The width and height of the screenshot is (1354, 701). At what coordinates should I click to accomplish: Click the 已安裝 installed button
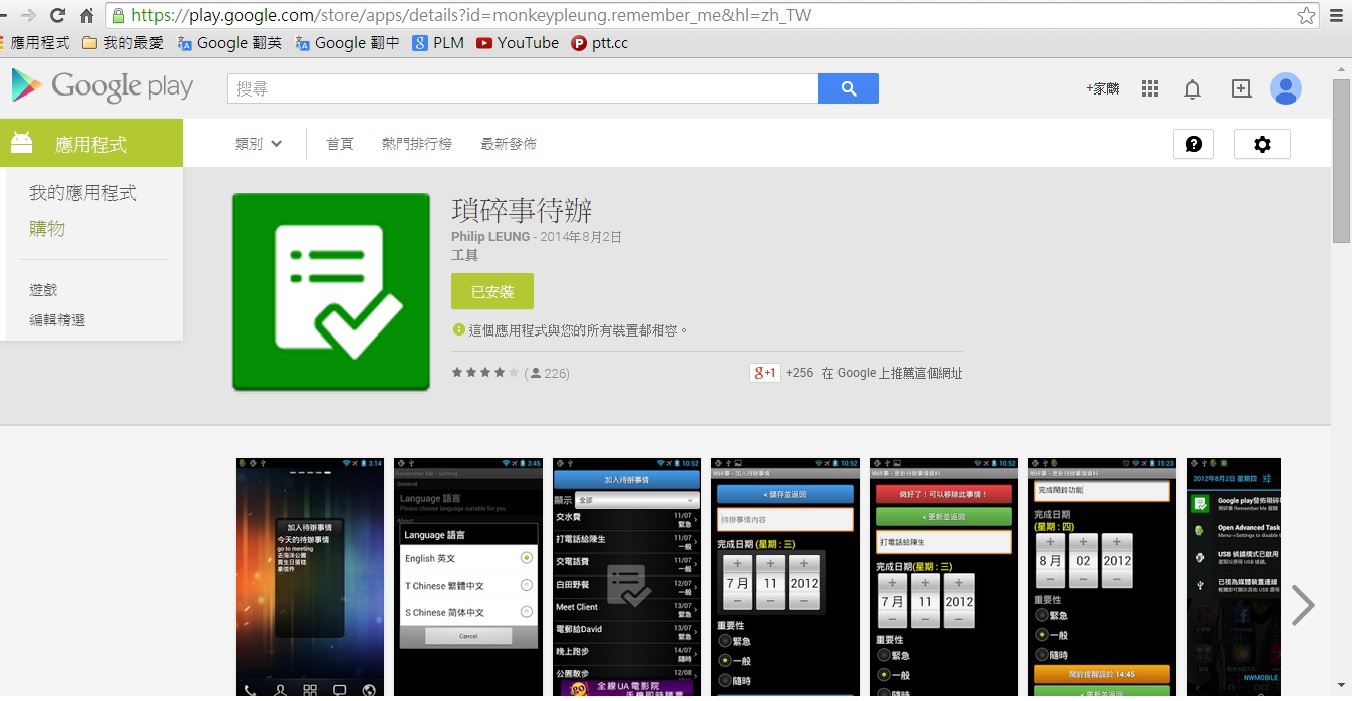[492, 291]
